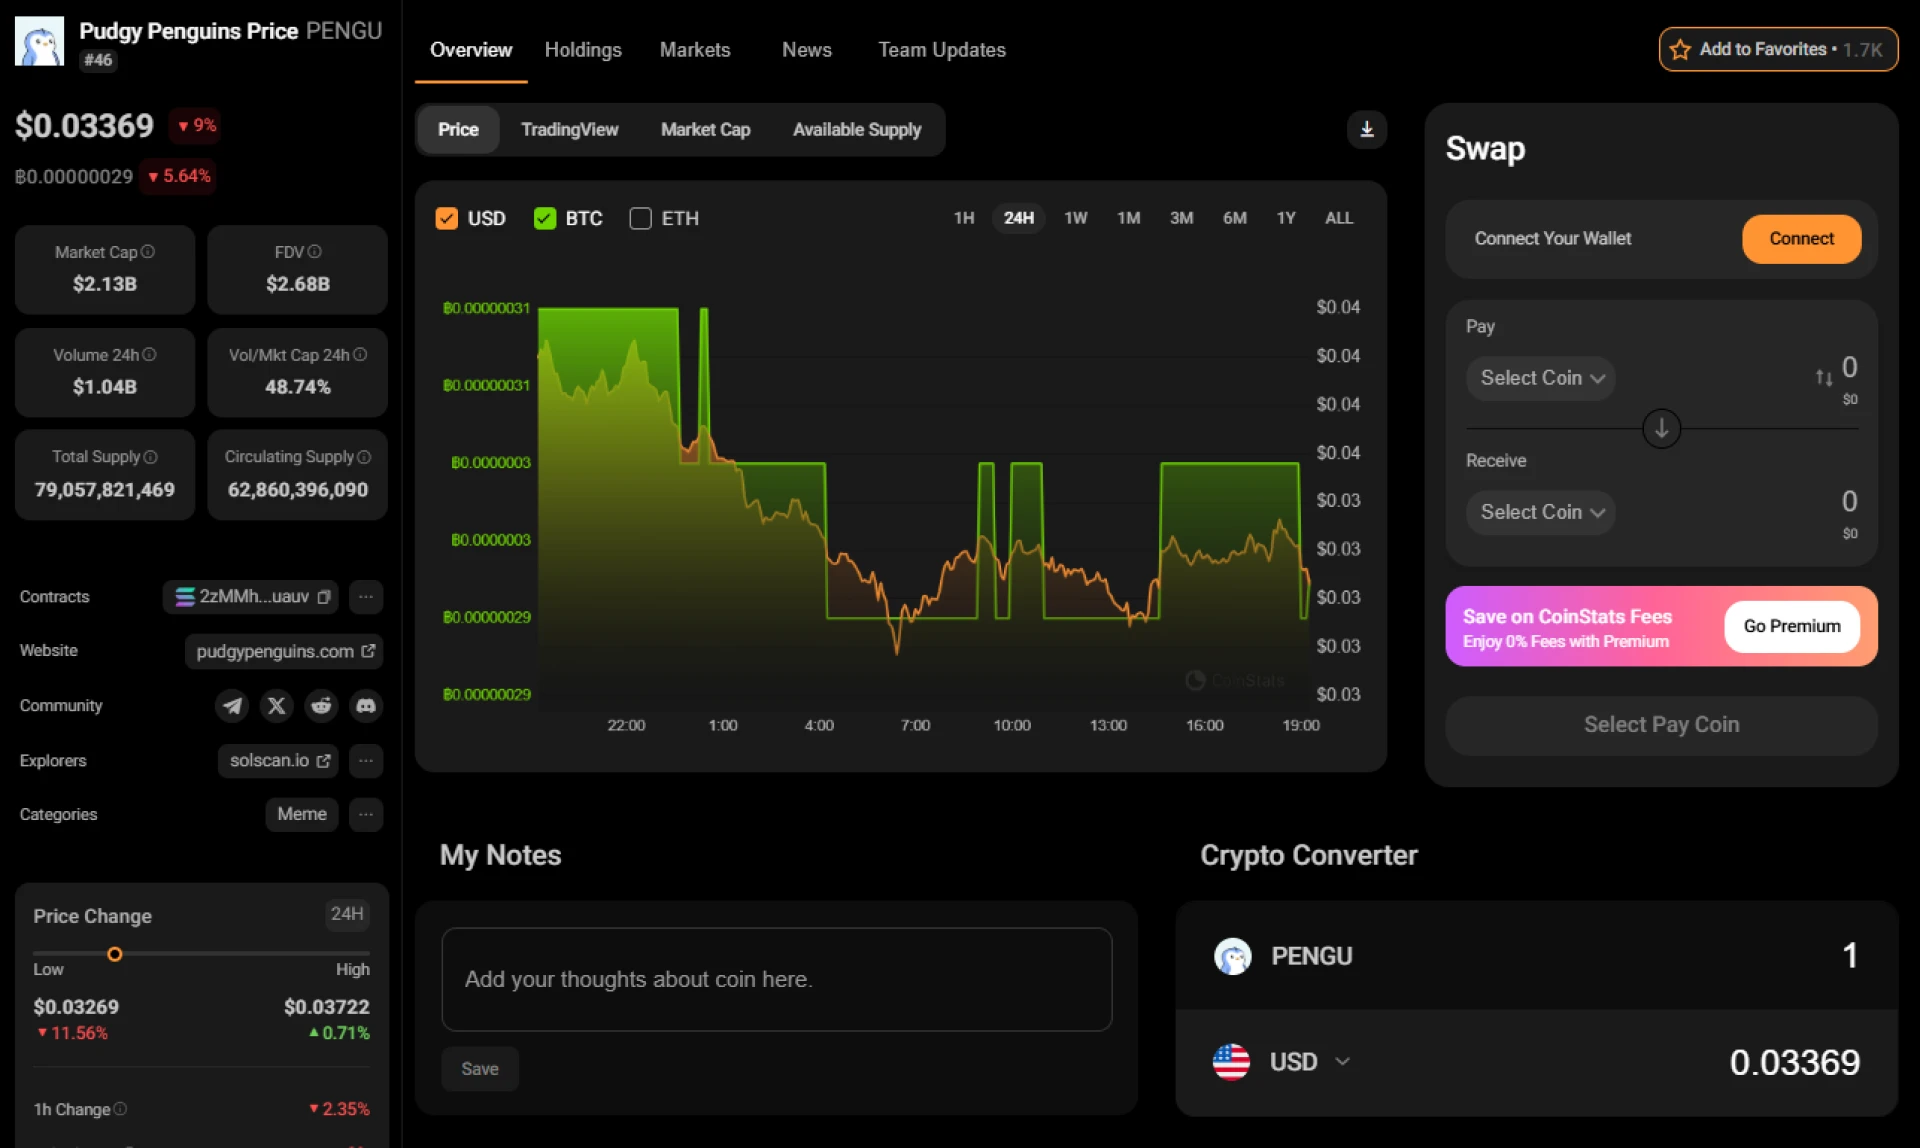1920x1148 pixels.
Task: Open the Select Coin dropdown under Pay
Action: click(x=1540, y=378)
